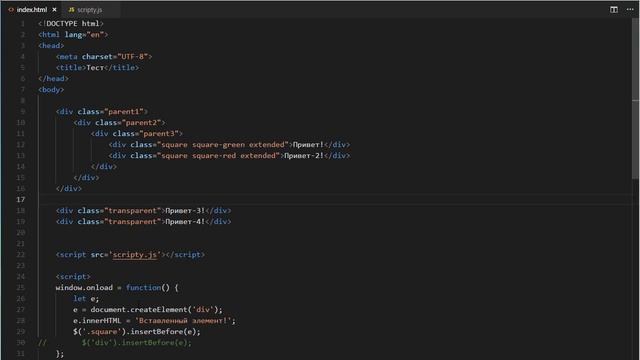Click the closing head tag
The height and width of the screenshot is (360, 640).
(x=53, y=79)
